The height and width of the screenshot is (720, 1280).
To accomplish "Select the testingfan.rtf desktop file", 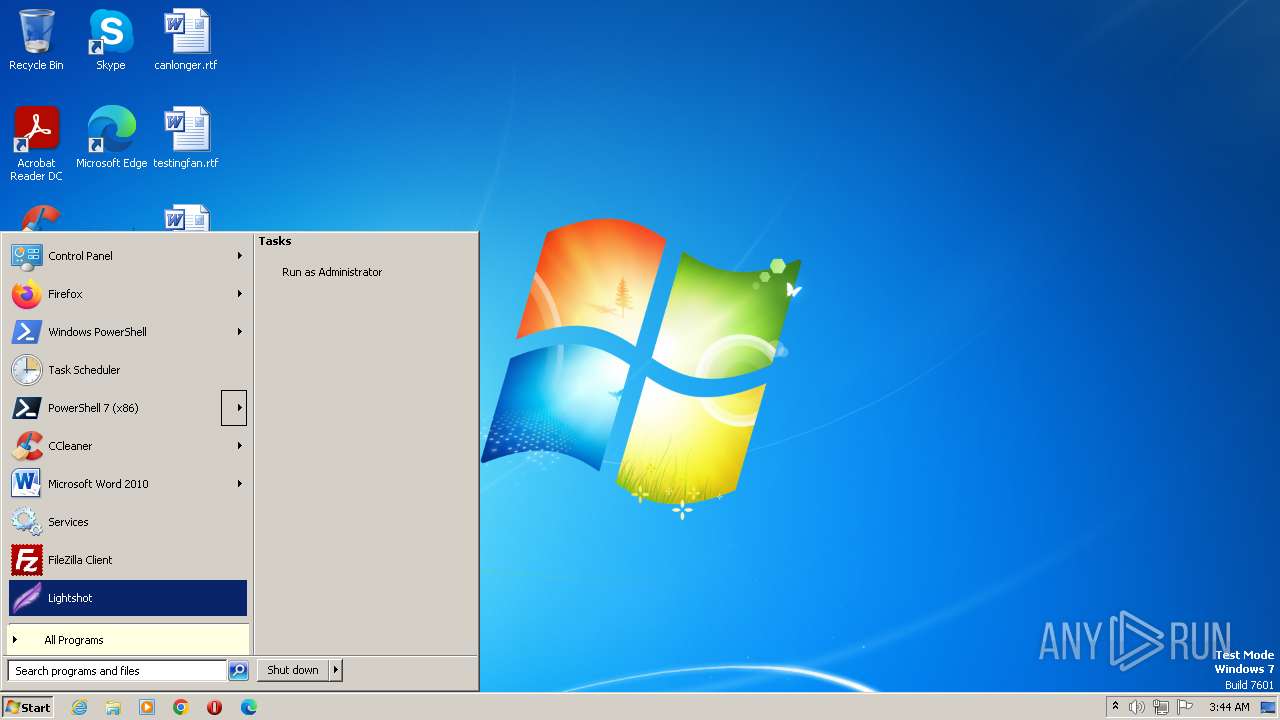I will tap(186, 138).
